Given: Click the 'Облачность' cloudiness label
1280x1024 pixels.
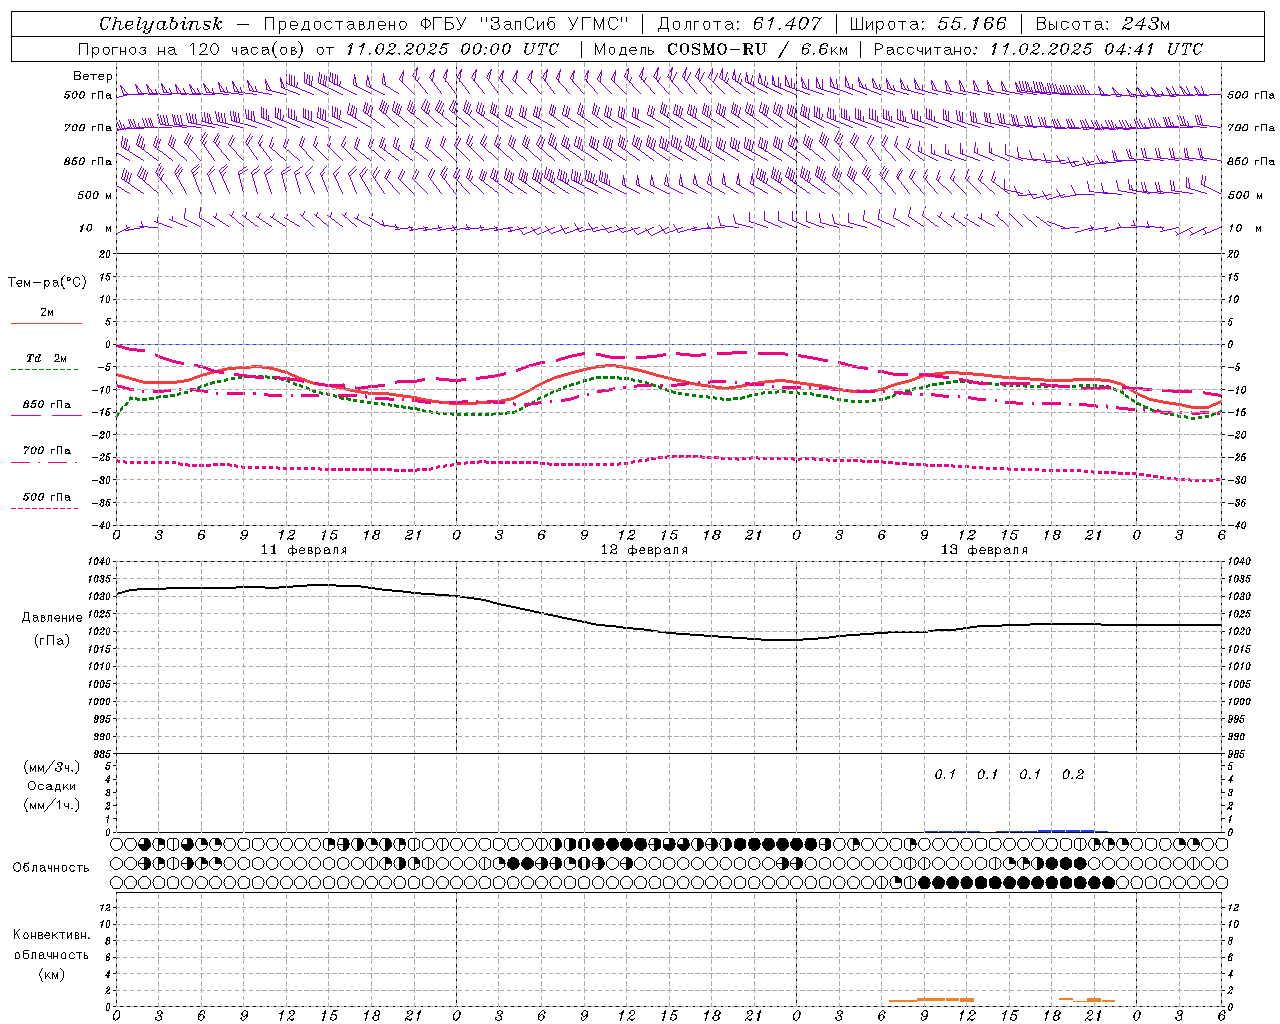Looking at the screenshot, I should [51, 868].
